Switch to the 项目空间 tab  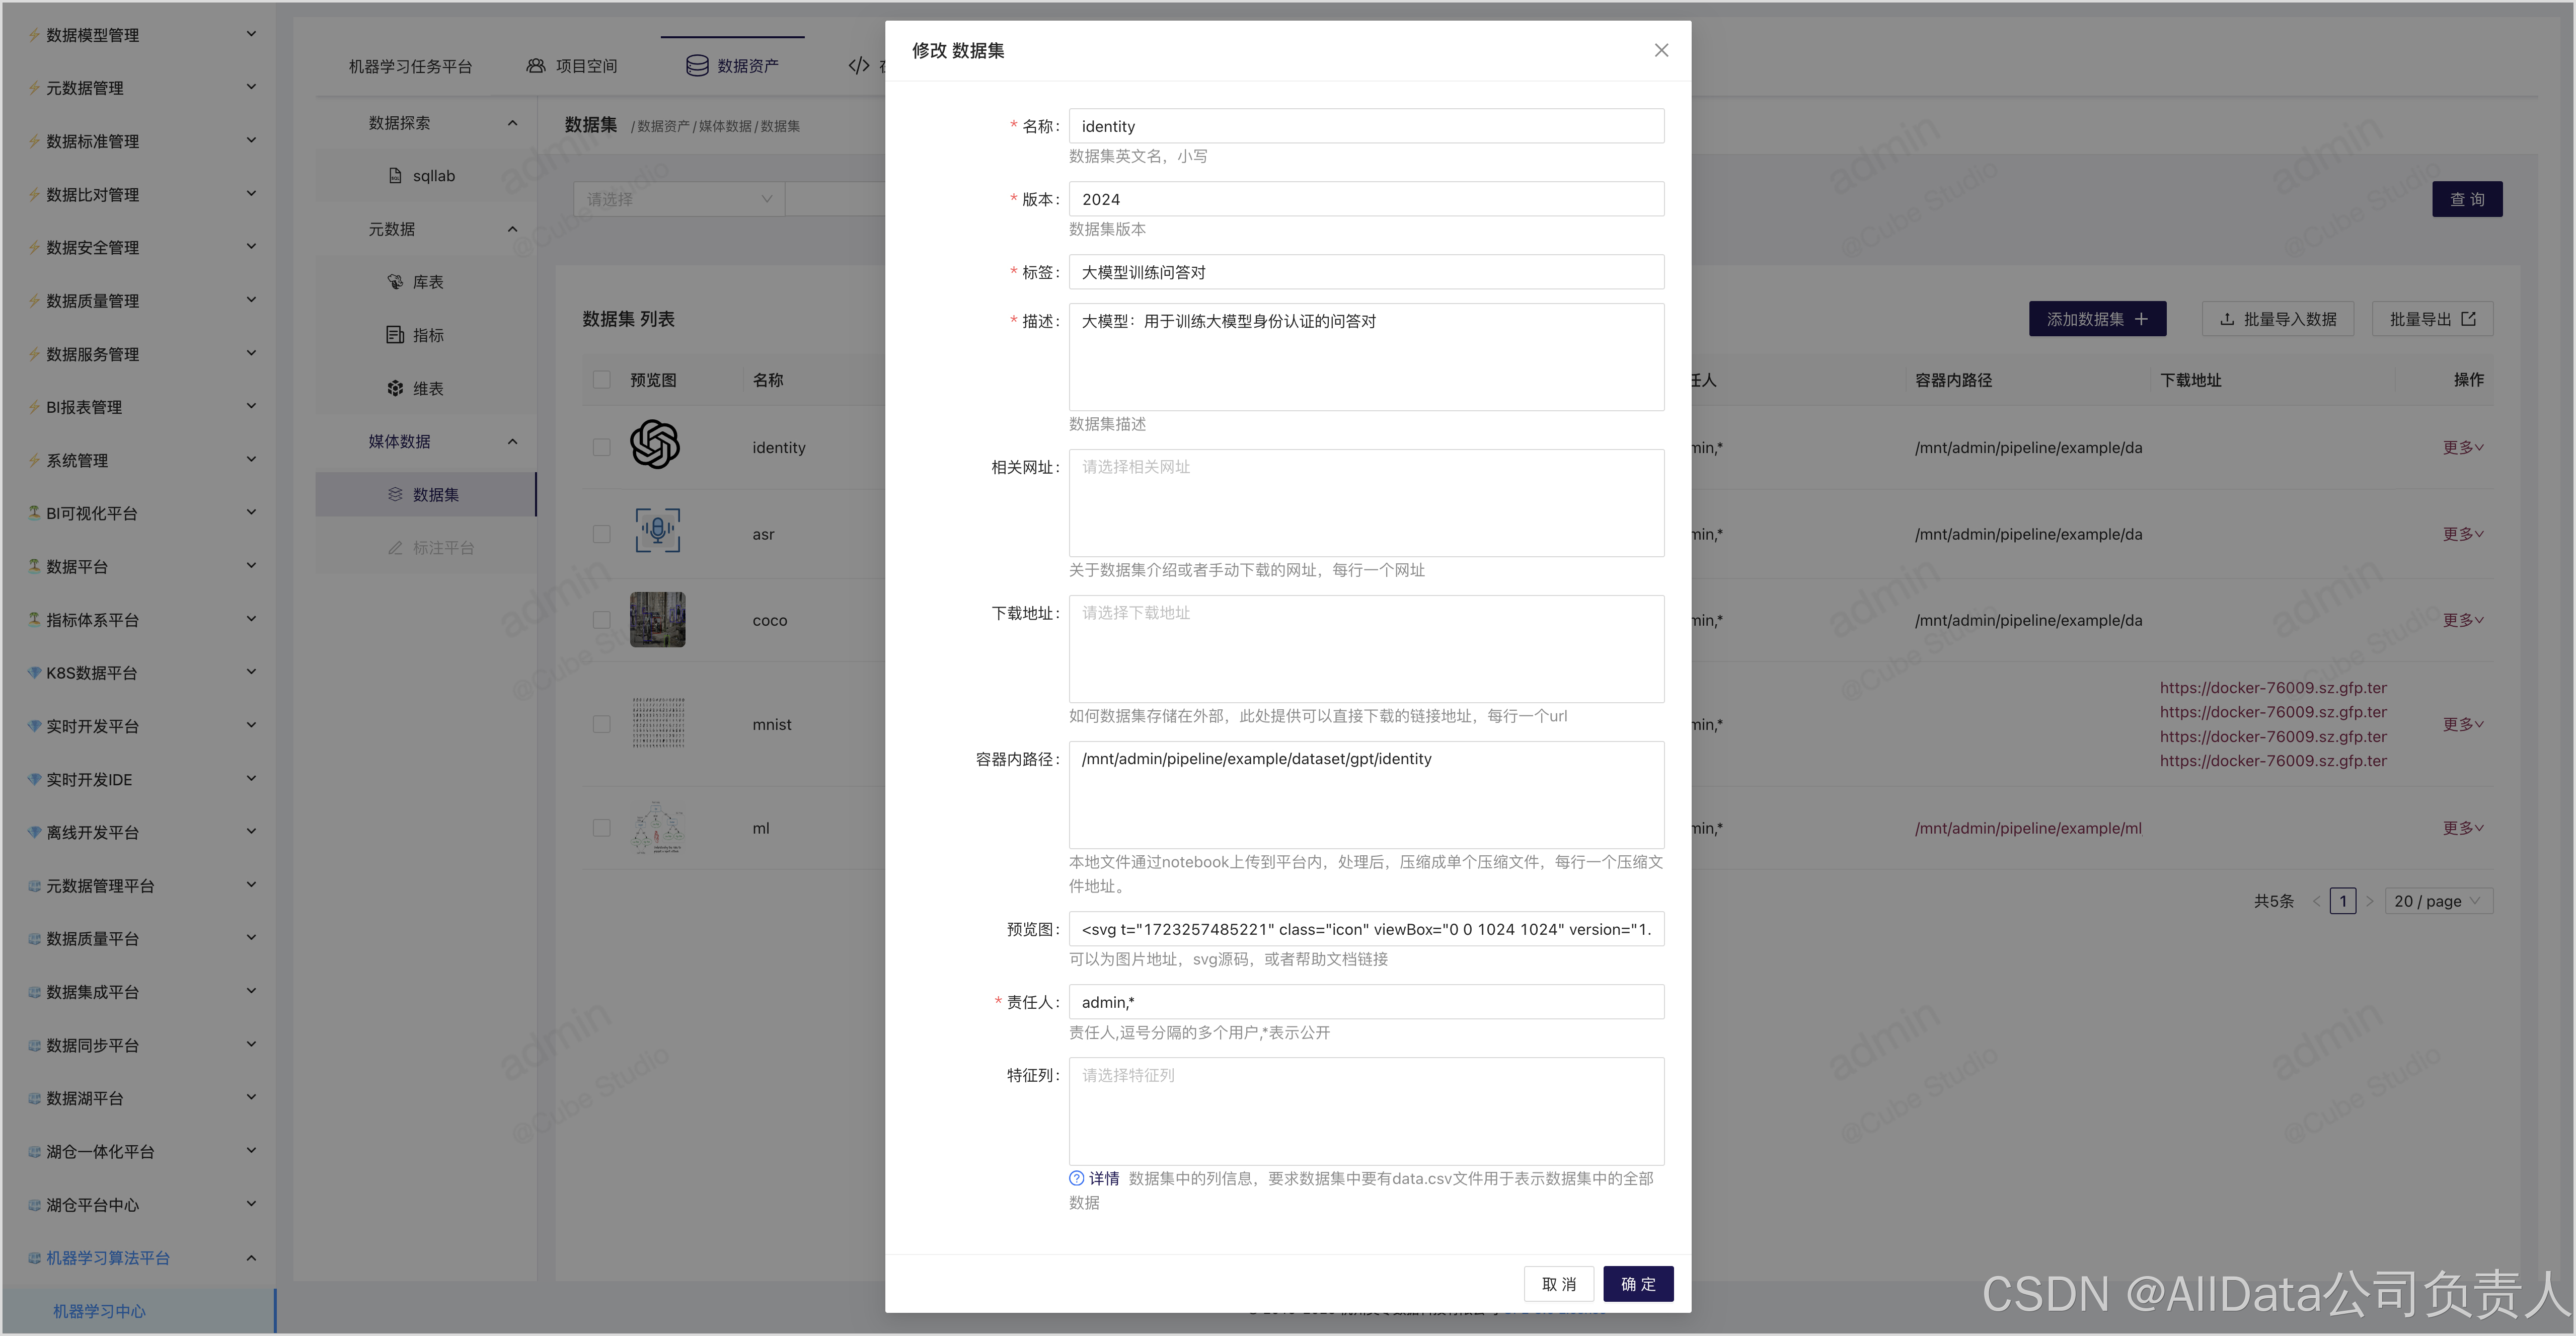(572, 66)
